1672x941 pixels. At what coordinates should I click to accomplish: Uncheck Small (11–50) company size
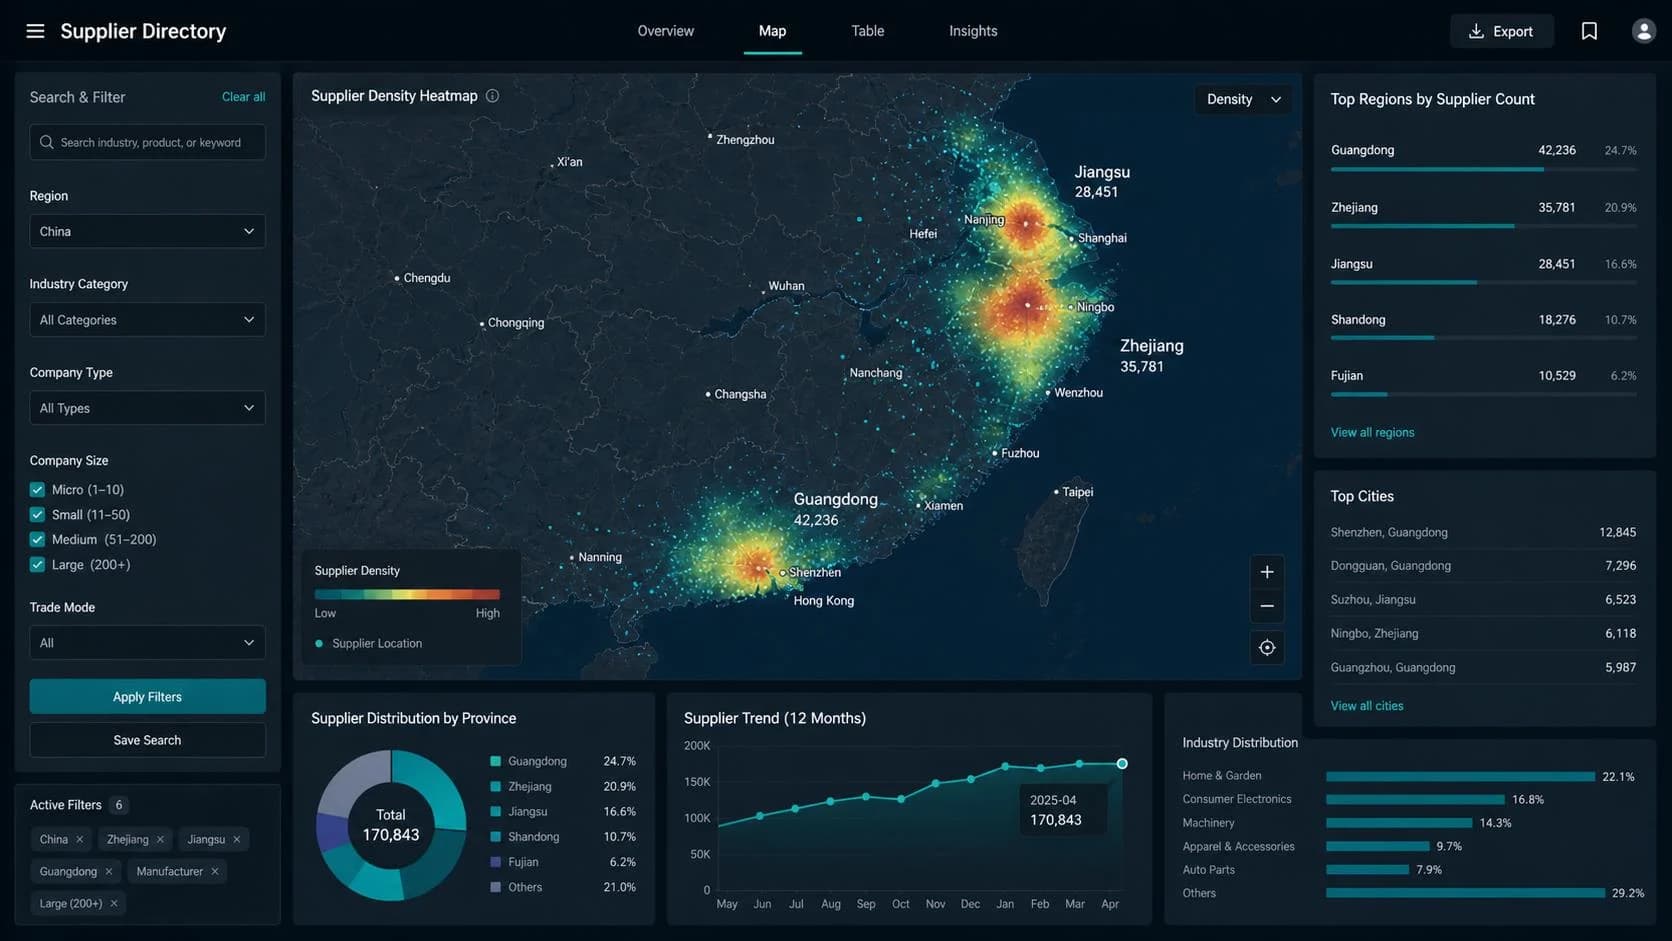pyautogui.click(x=37, y=514)
